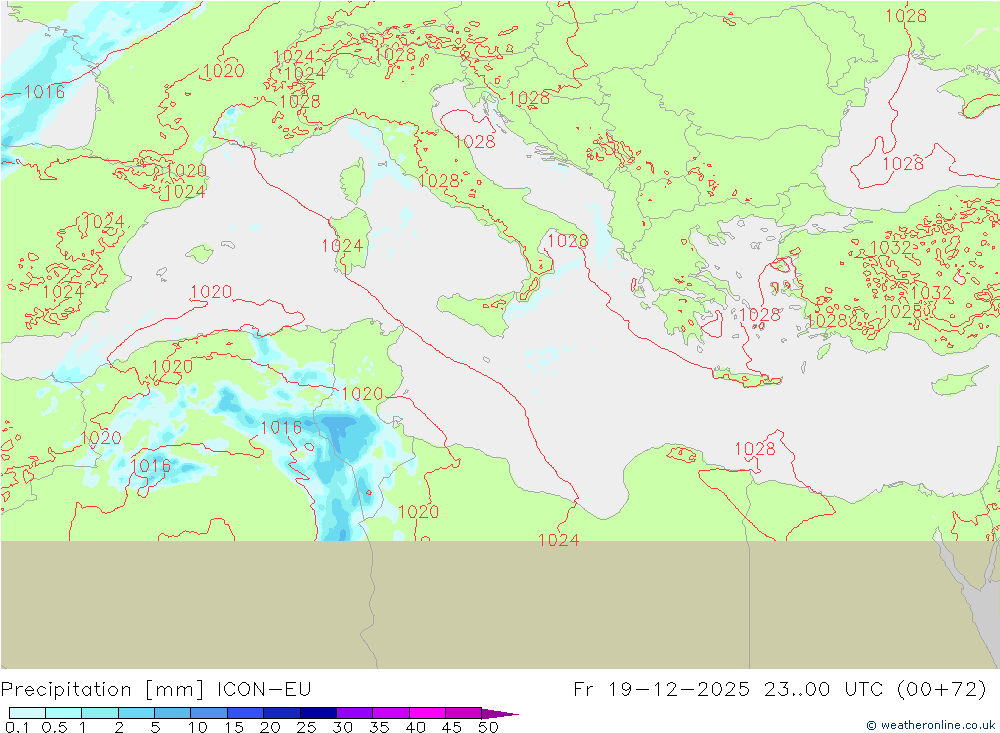Click the 40–45 mm magenta legend swatch
The height and width of the screenshot is (733, 1000).
point(427,713)
